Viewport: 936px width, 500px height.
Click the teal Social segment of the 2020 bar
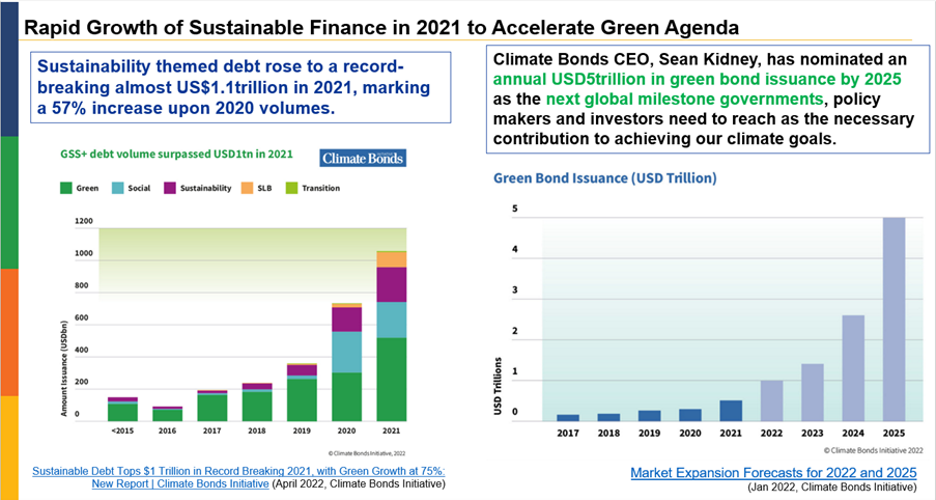347,352
